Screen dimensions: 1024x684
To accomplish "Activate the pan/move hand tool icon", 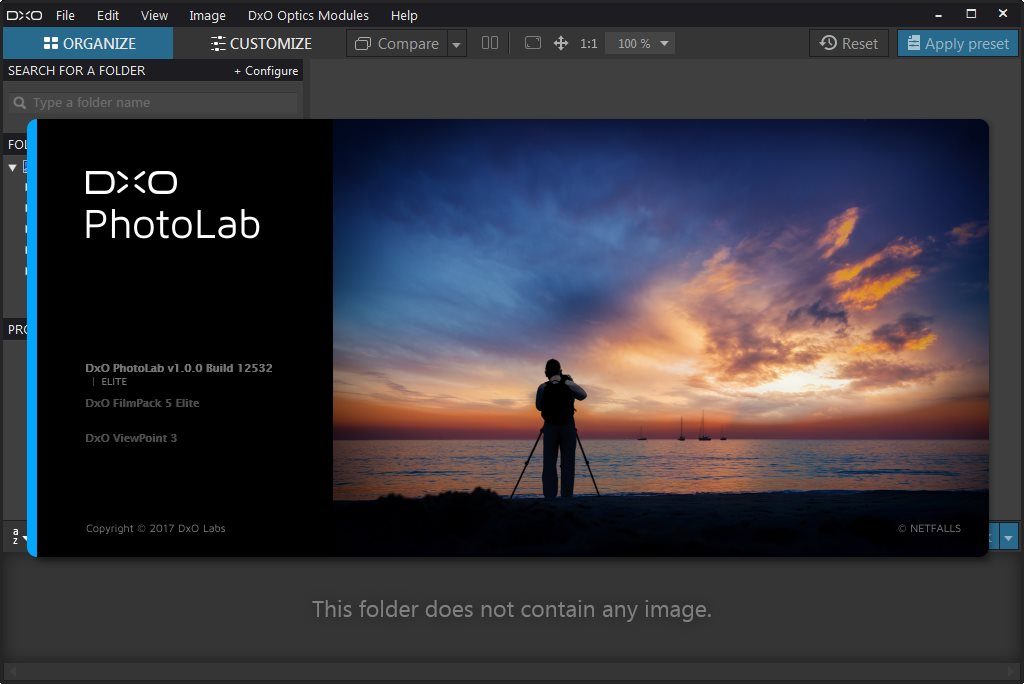I will click(560, 43).
